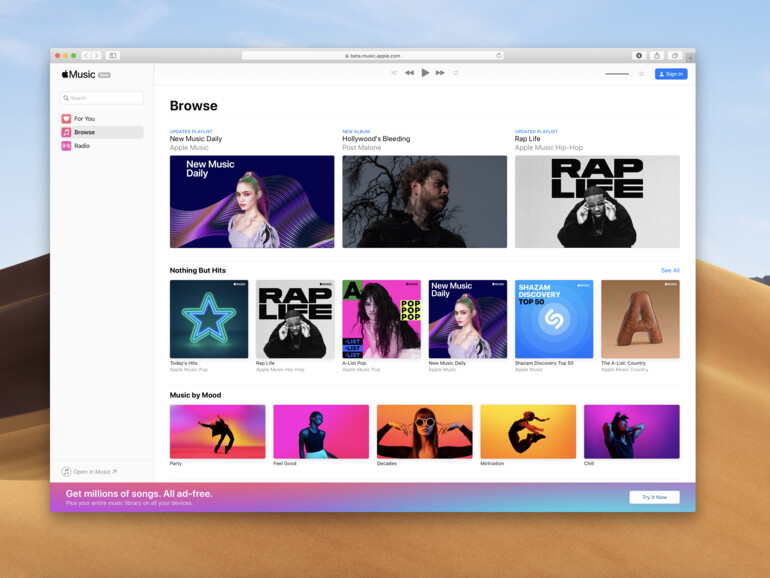Open Safari downloads icon
The image size is (770, 578).
coord(638,55)
